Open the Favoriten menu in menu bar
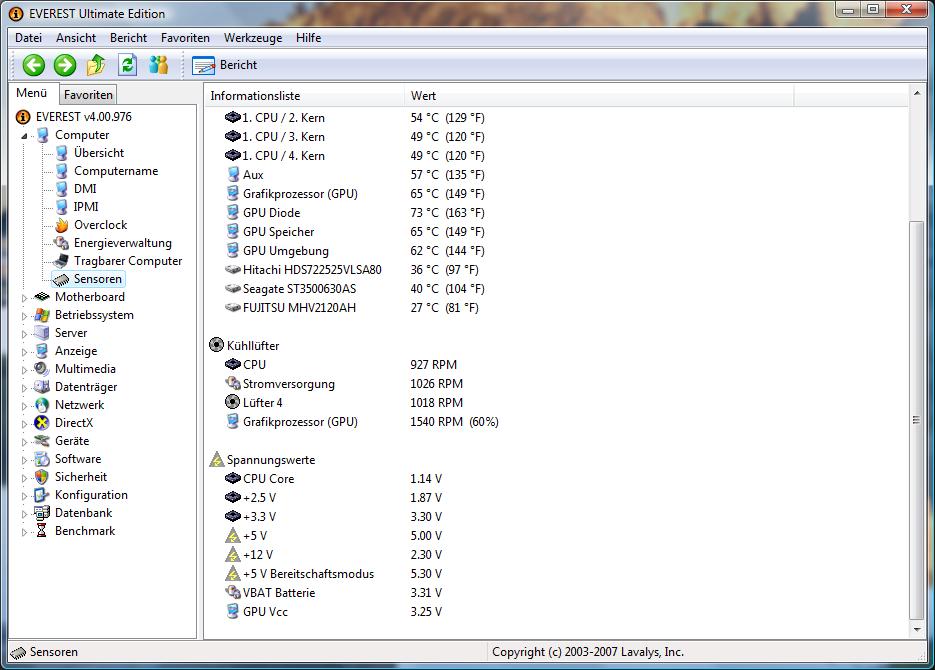Image resolution: width=935 pixels, height=670 pixels. click(185, 38)
